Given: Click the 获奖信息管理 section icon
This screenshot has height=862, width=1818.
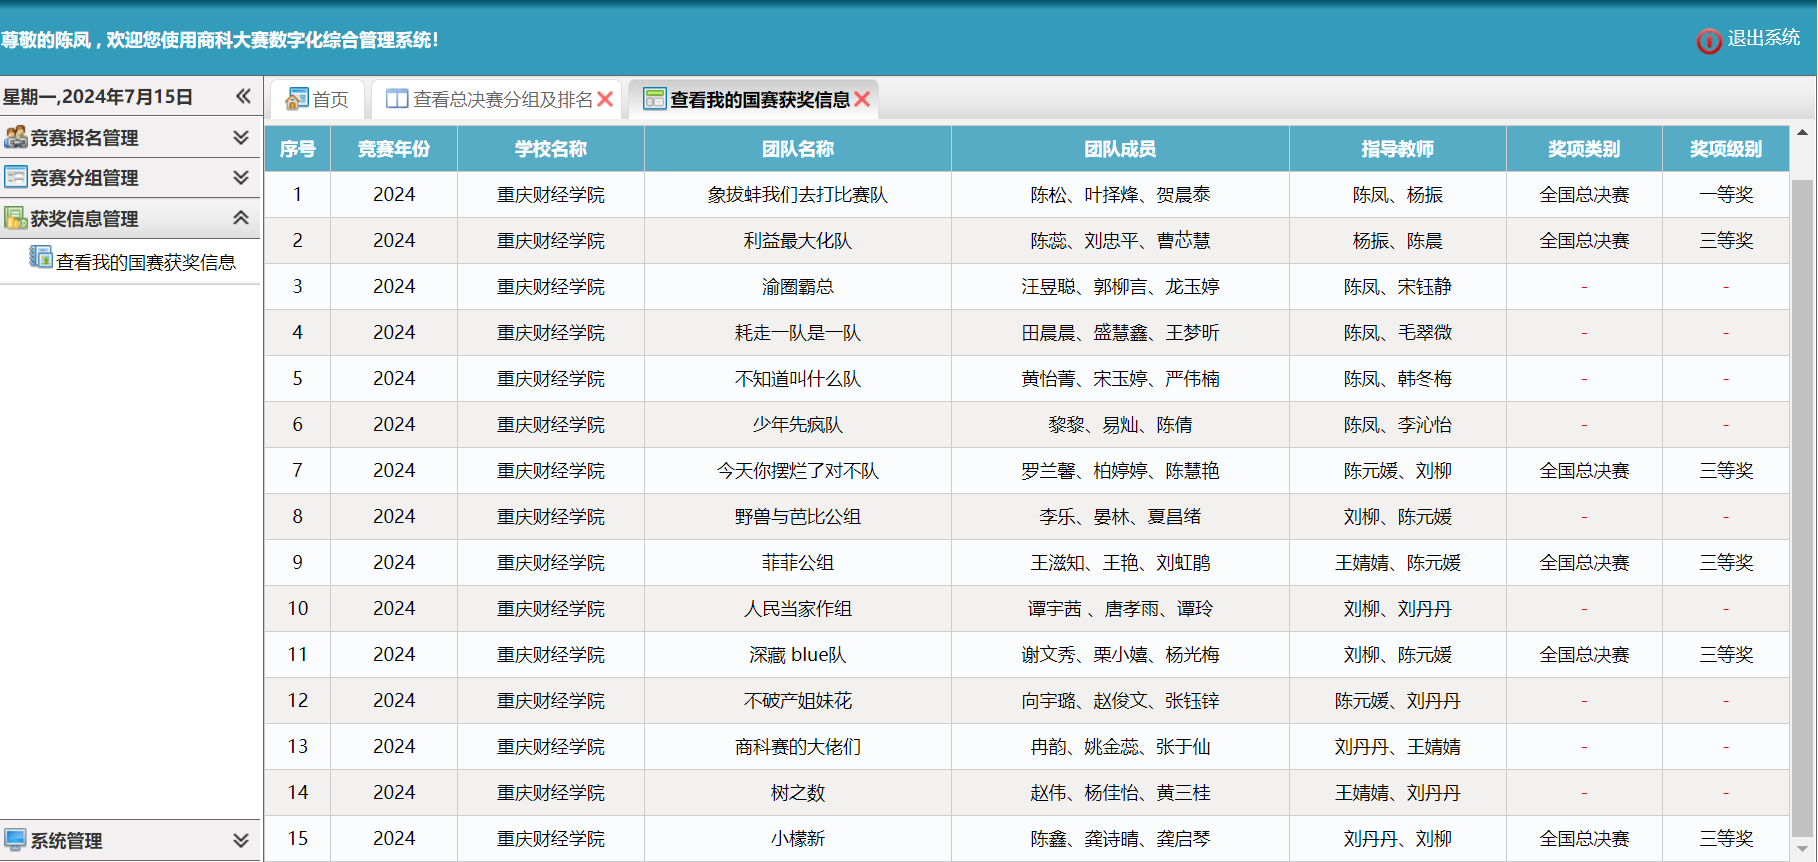Looking at the screenshot, I should click(16, 218).
